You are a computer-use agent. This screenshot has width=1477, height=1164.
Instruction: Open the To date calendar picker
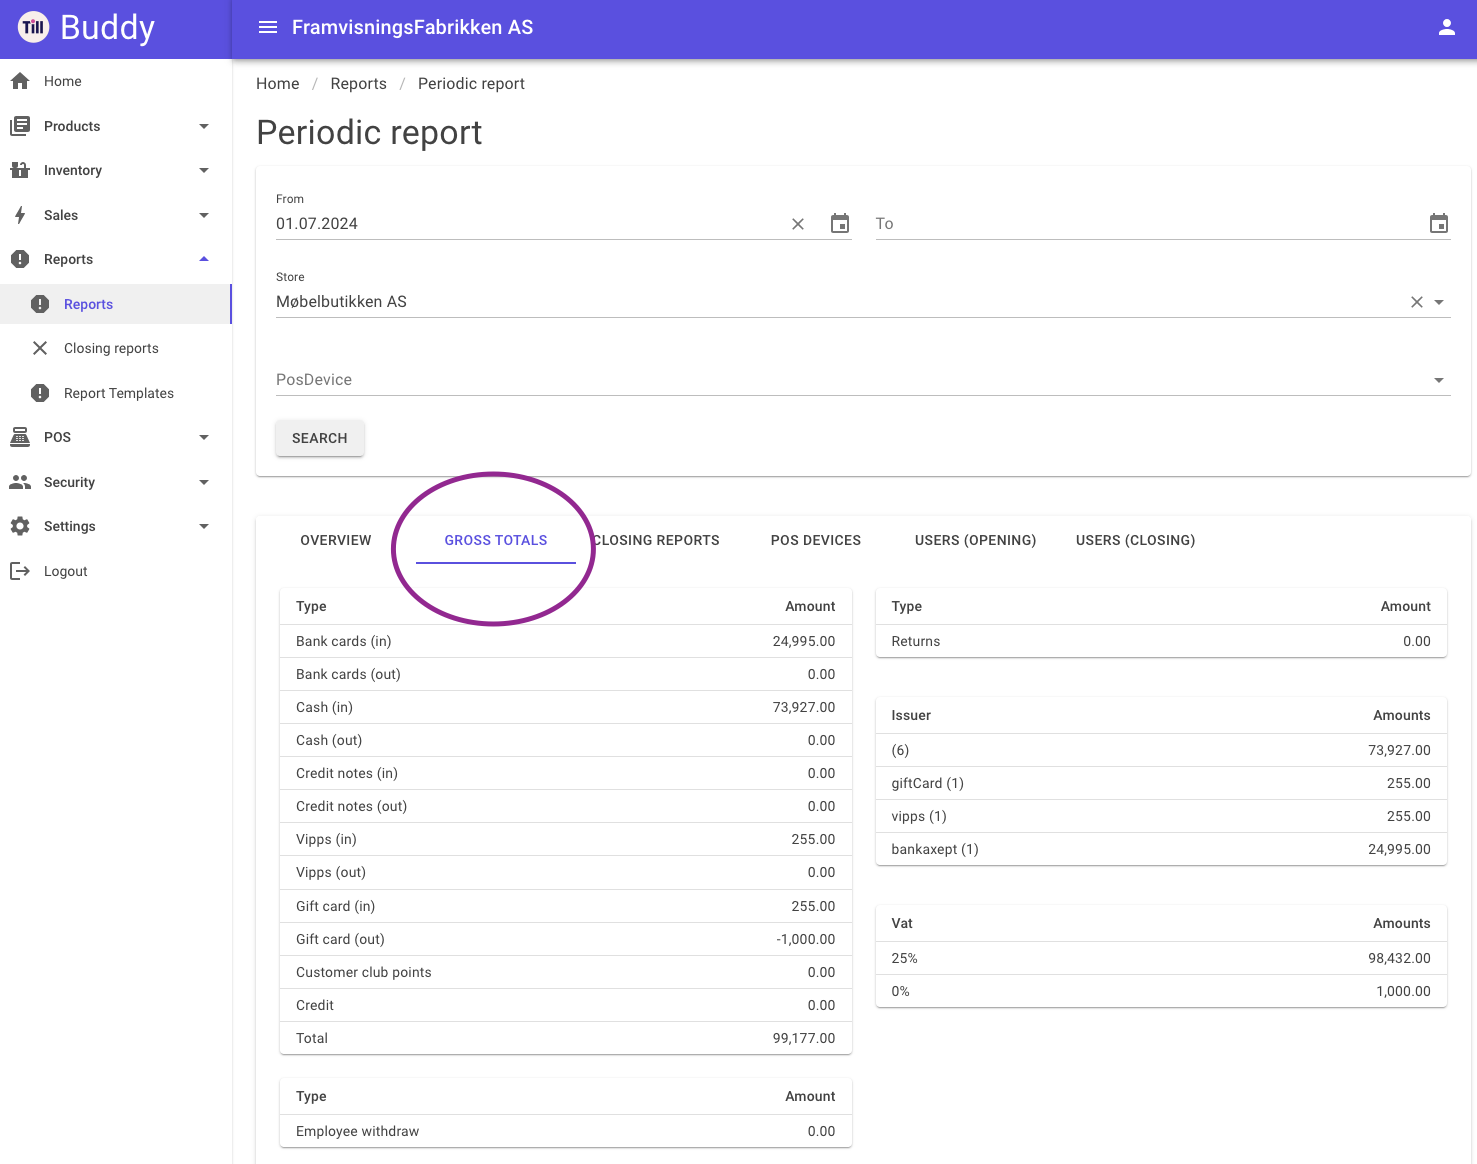(1439, 223)
